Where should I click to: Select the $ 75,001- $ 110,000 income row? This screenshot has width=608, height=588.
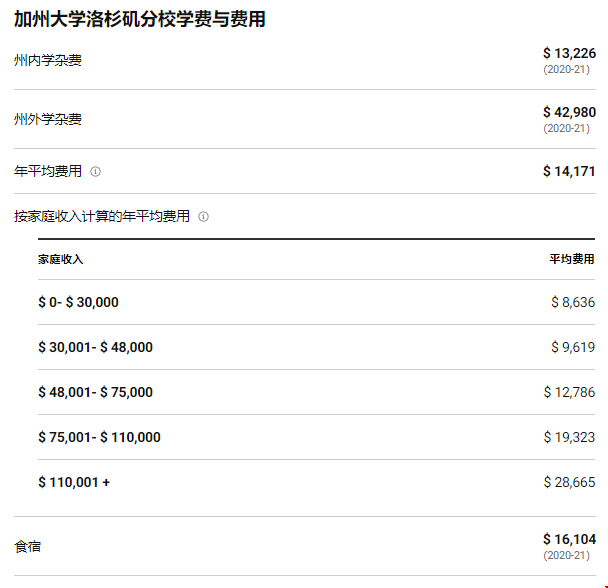click(x=316, y=437)
